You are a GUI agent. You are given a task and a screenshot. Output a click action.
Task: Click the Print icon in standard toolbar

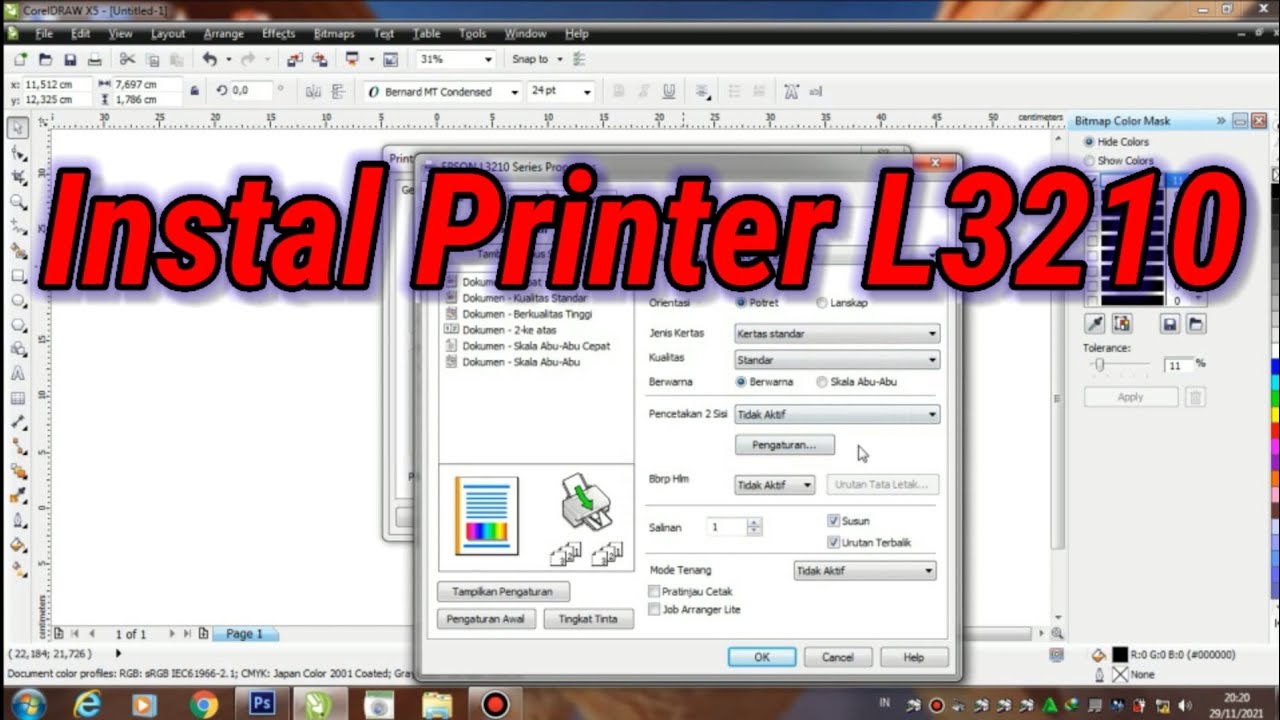pos(96,60)
